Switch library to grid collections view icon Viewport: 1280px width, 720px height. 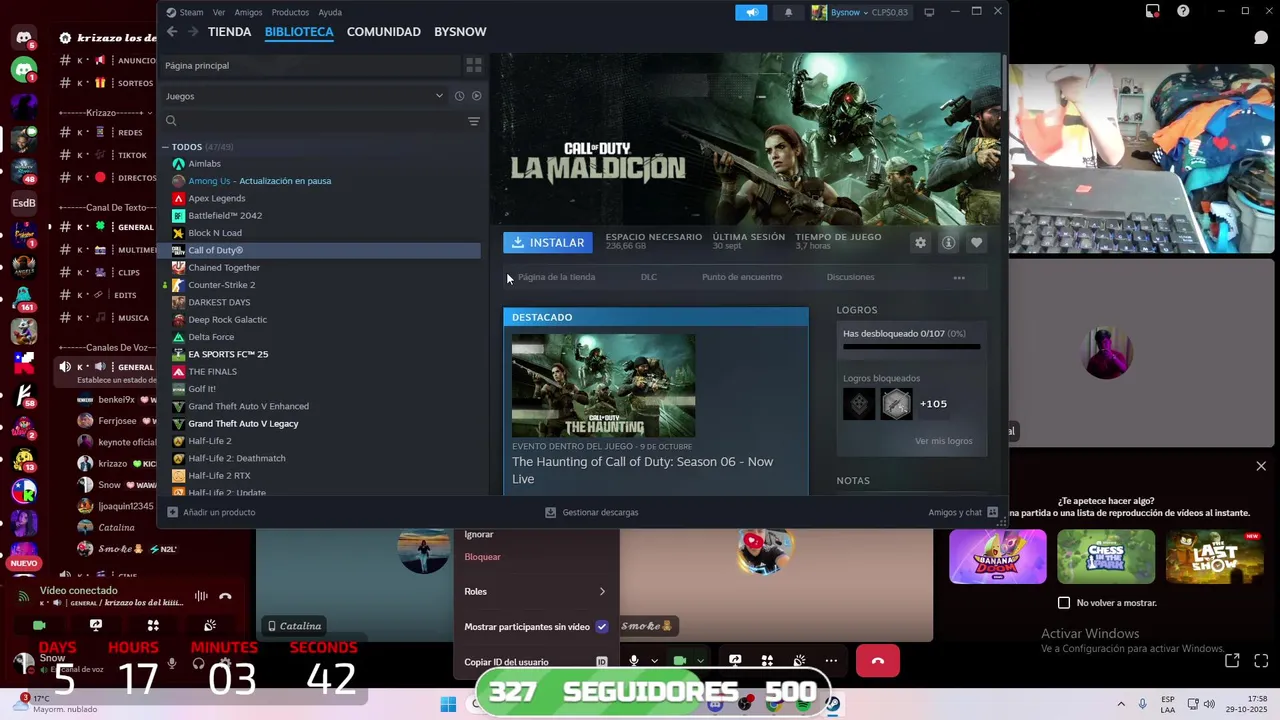tap(474, 65)
